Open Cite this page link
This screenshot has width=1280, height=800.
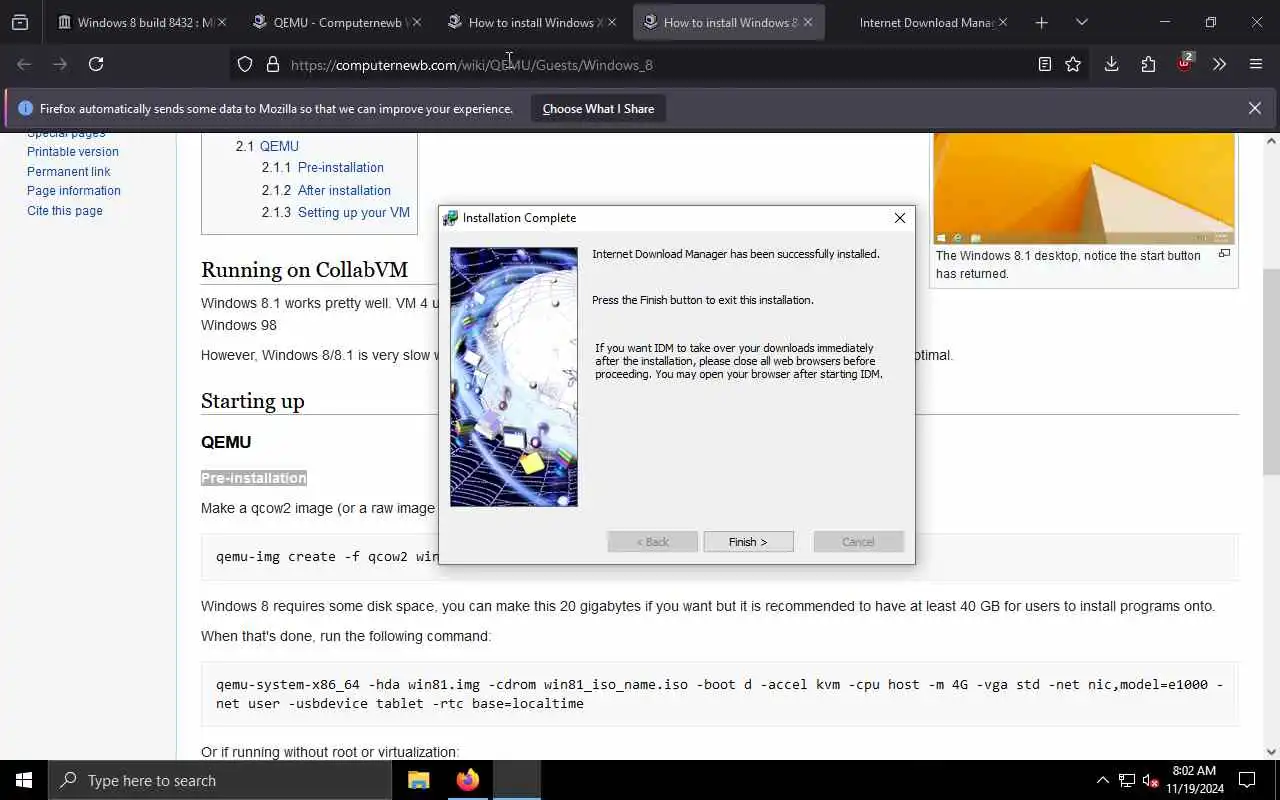coord(65,211)
